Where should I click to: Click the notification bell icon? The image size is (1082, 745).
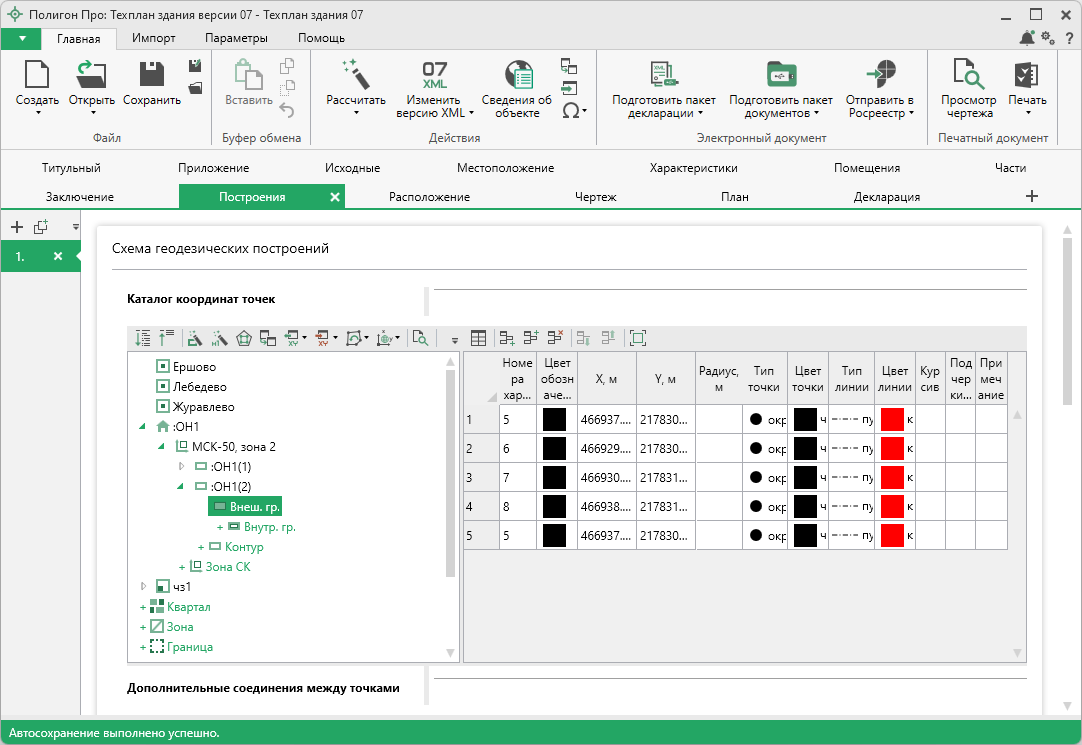pos(1027,38)
